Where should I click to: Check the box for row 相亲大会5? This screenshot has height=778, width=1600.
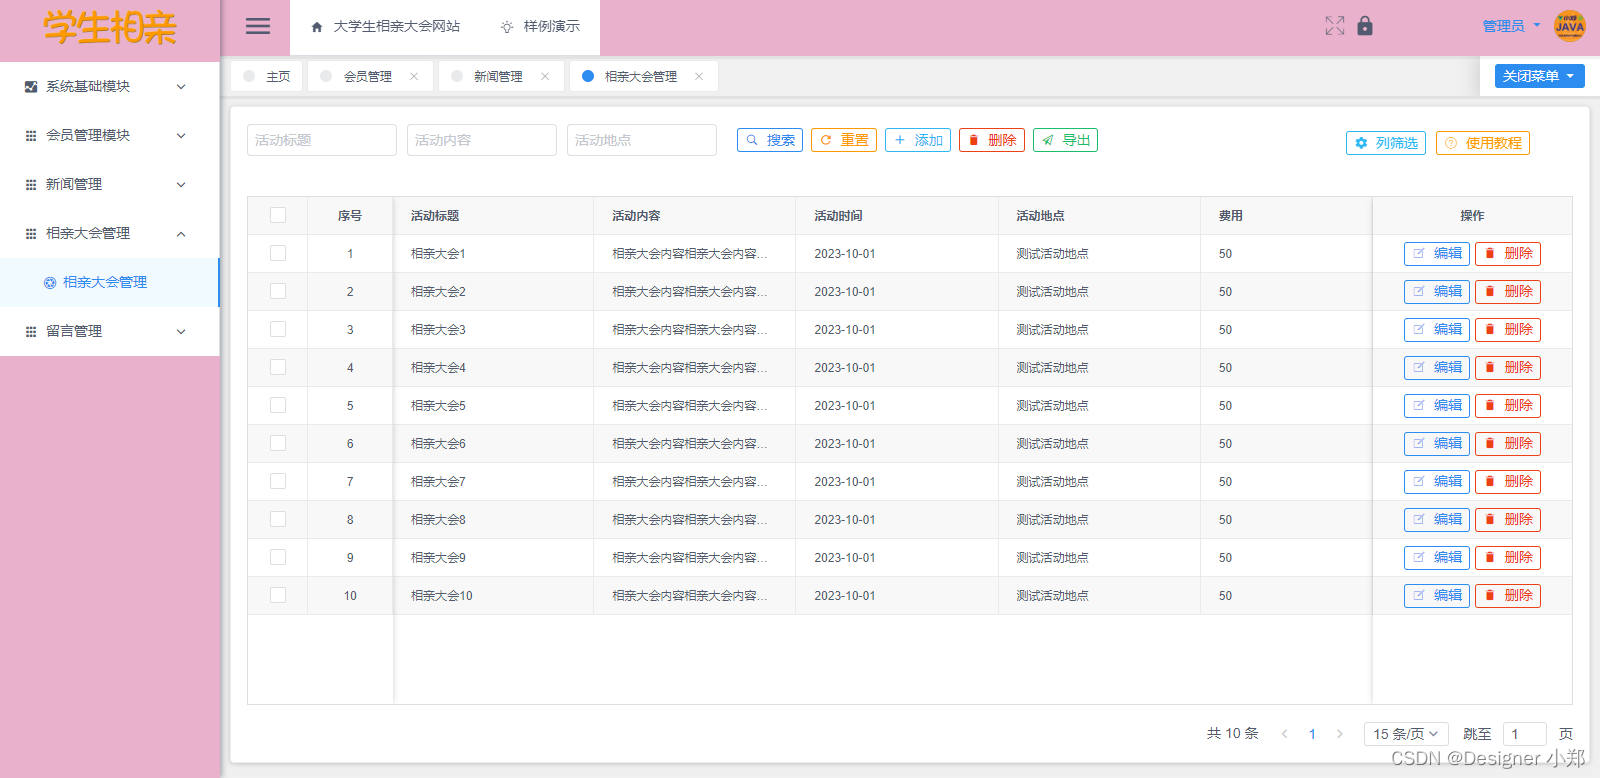pyautogui.click(x=278, y=405)
